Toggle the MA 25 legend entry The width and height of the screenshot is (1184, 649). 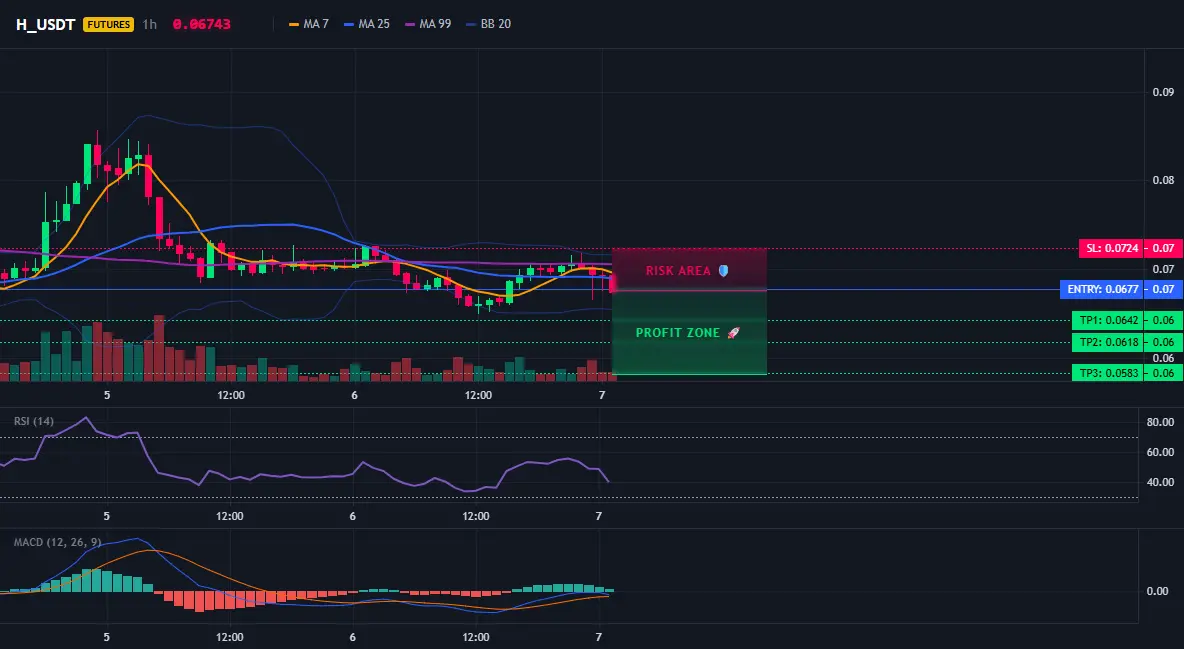point(367,24)
